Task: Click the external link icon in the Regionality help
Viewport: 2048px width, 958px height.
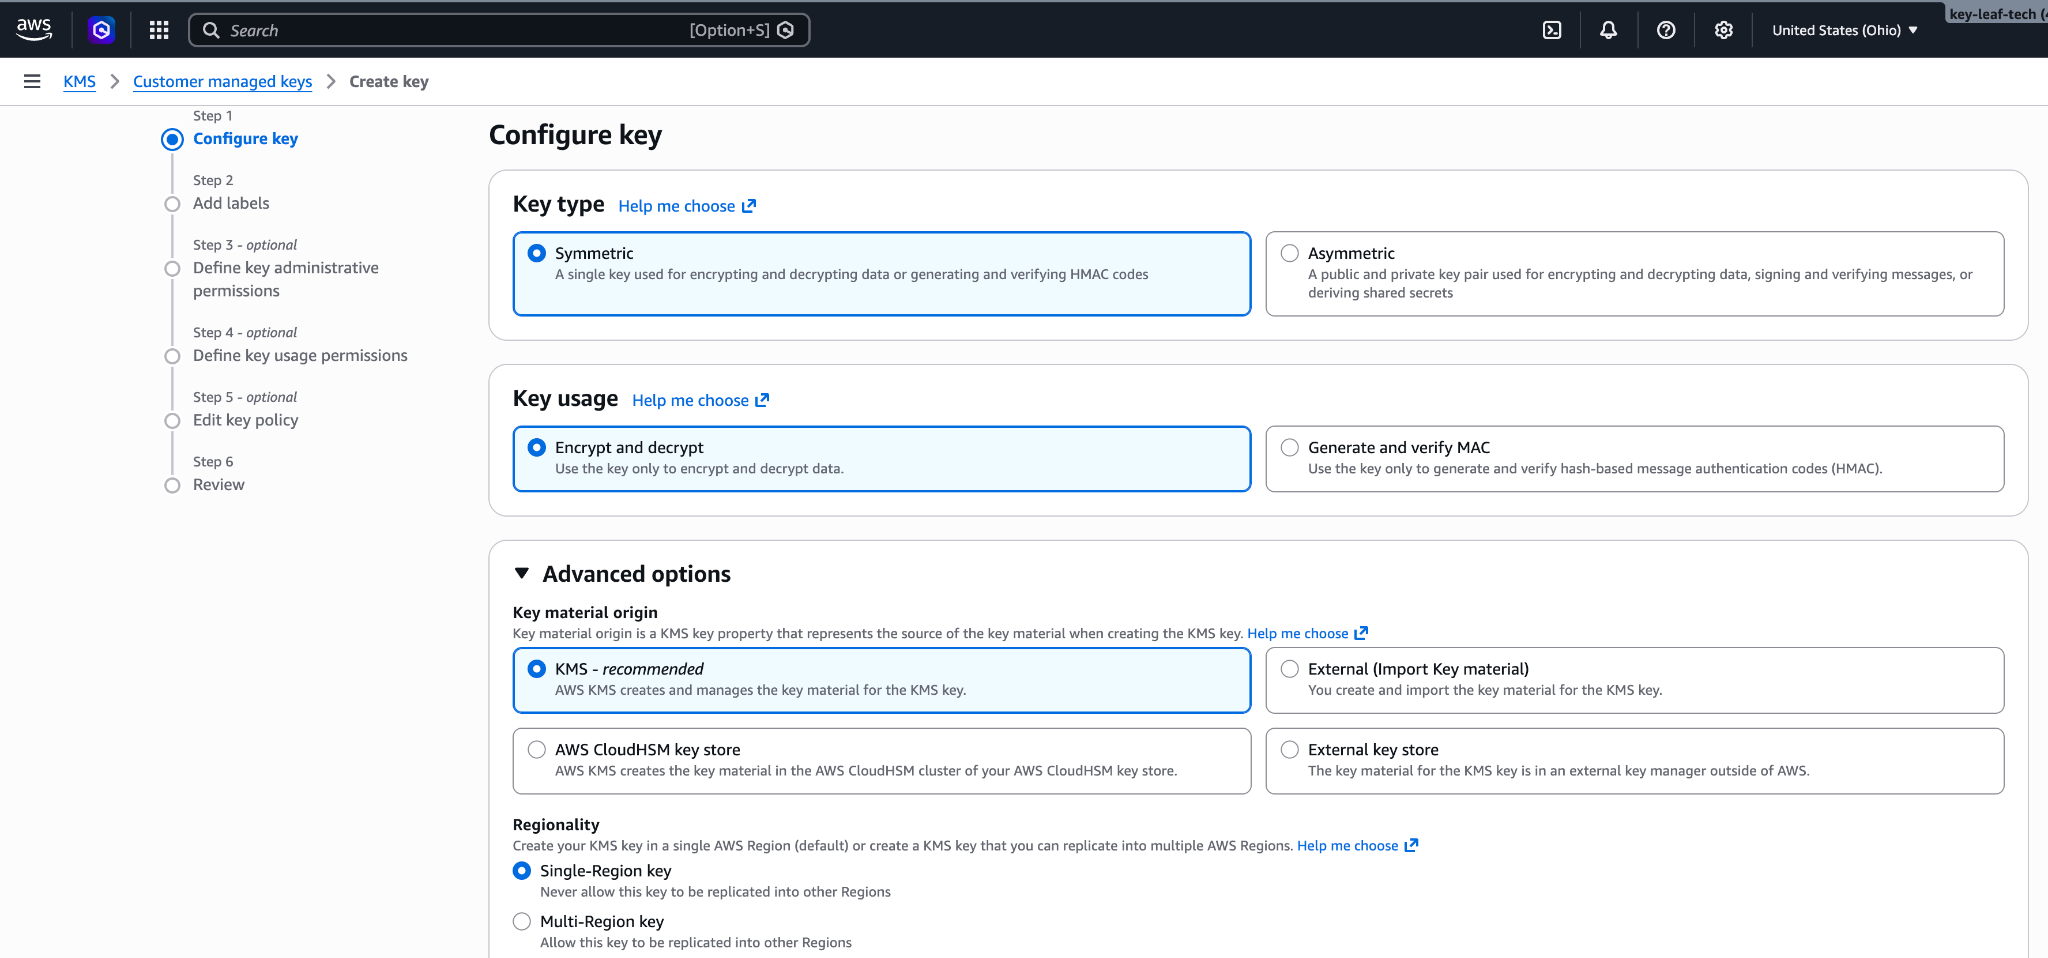Action: tap(1411, 845)
